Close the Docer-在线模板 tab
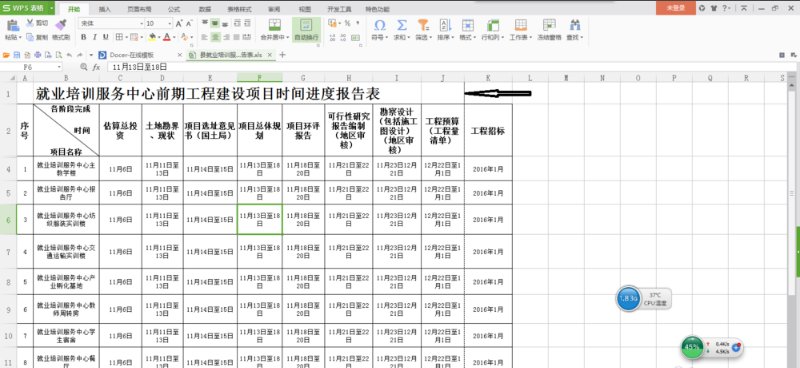 180,55
